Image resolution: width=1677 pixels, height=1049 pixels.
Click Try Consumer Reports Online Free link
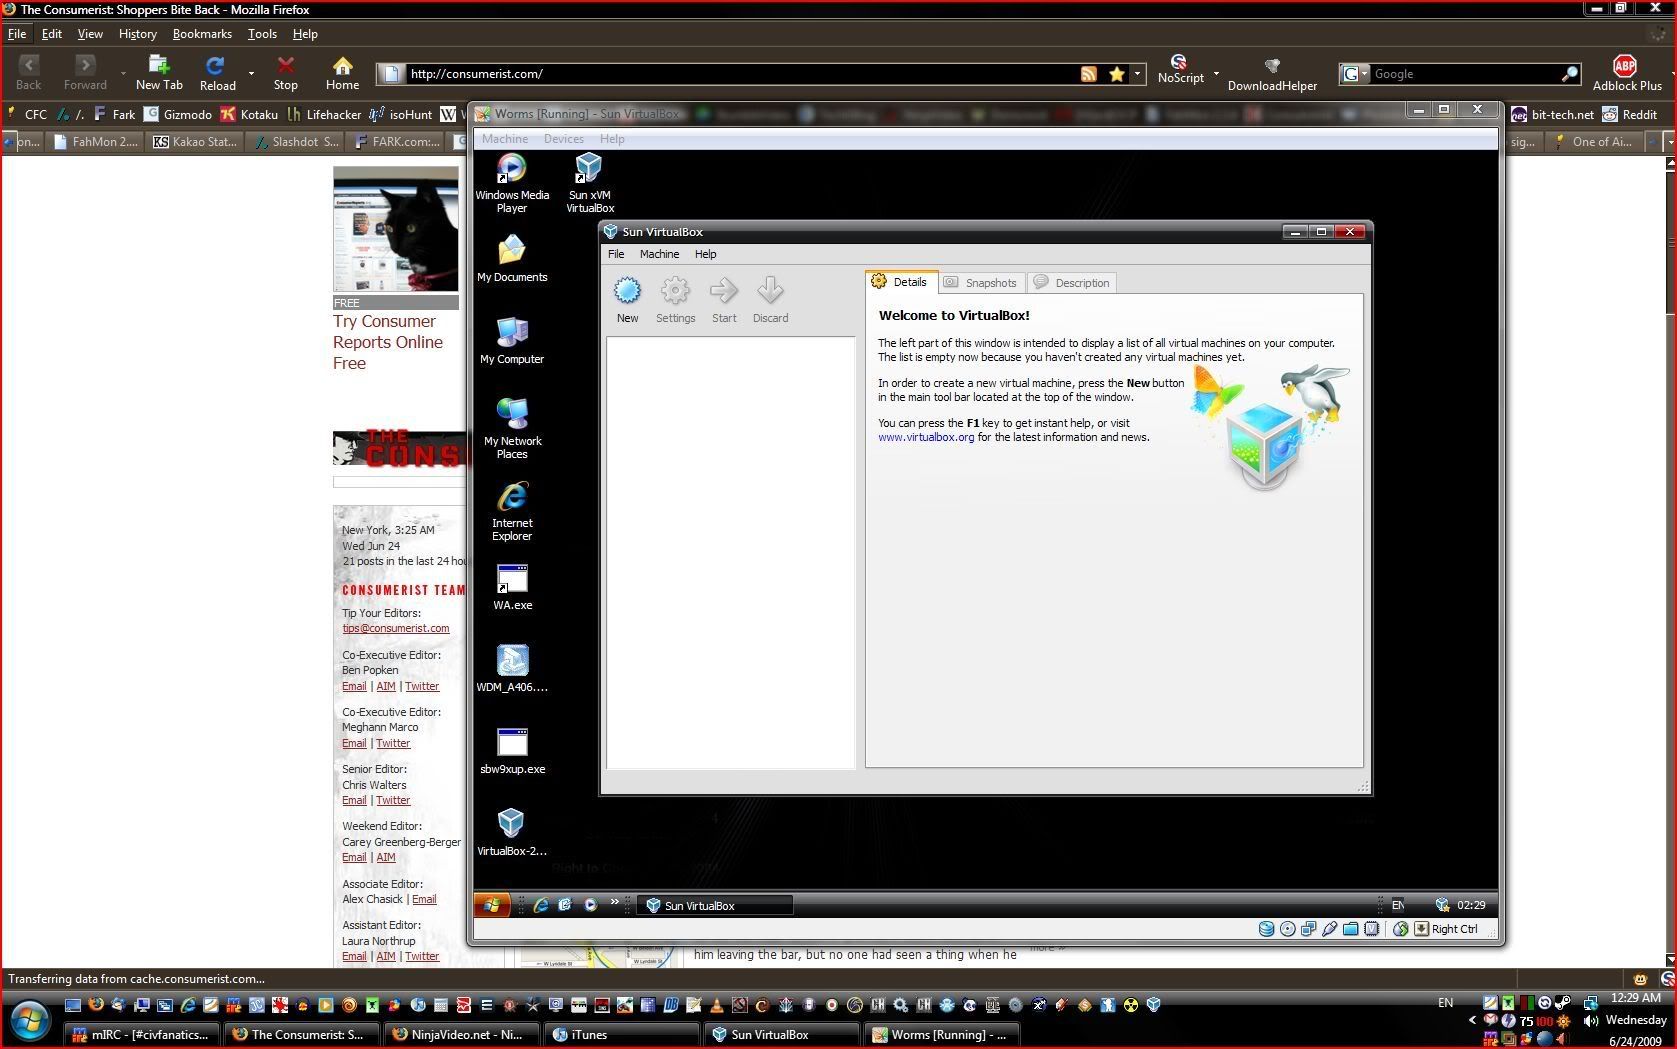point(388,342)
